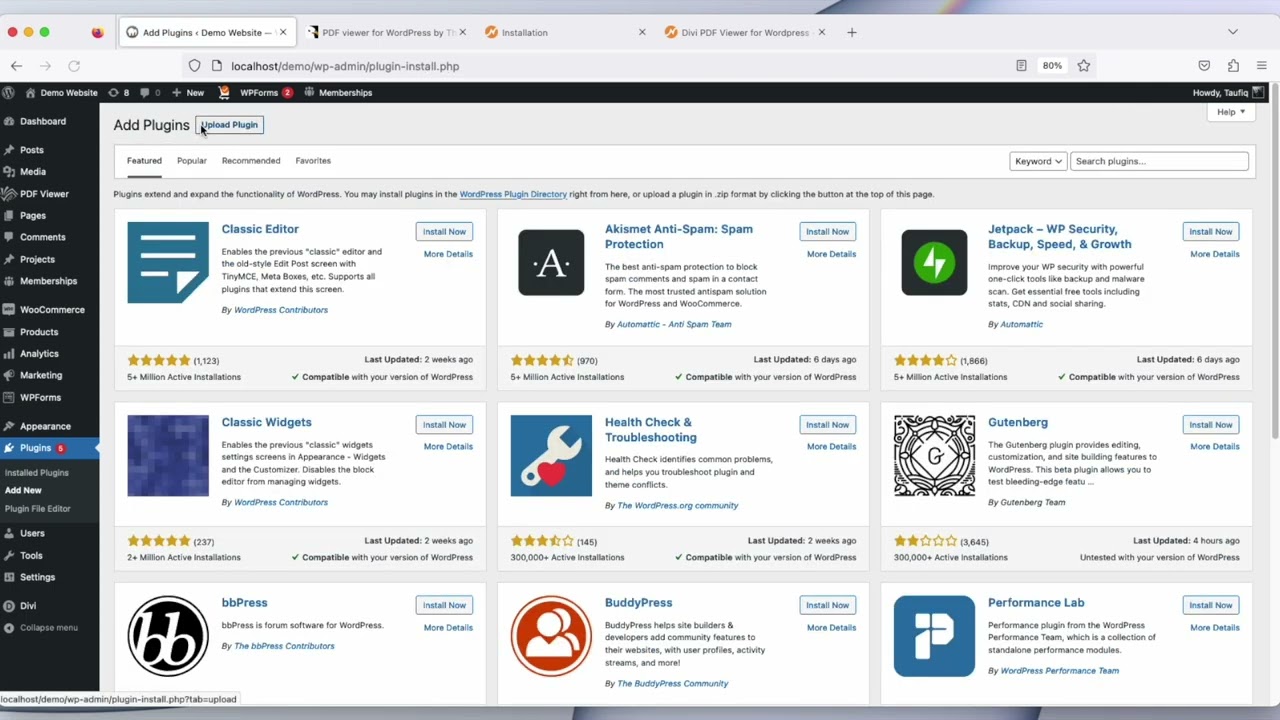The height and width of the screenshot is (720, 1280).
Task: Install the bbPress plugin
Action: click(x=444, y=605)
